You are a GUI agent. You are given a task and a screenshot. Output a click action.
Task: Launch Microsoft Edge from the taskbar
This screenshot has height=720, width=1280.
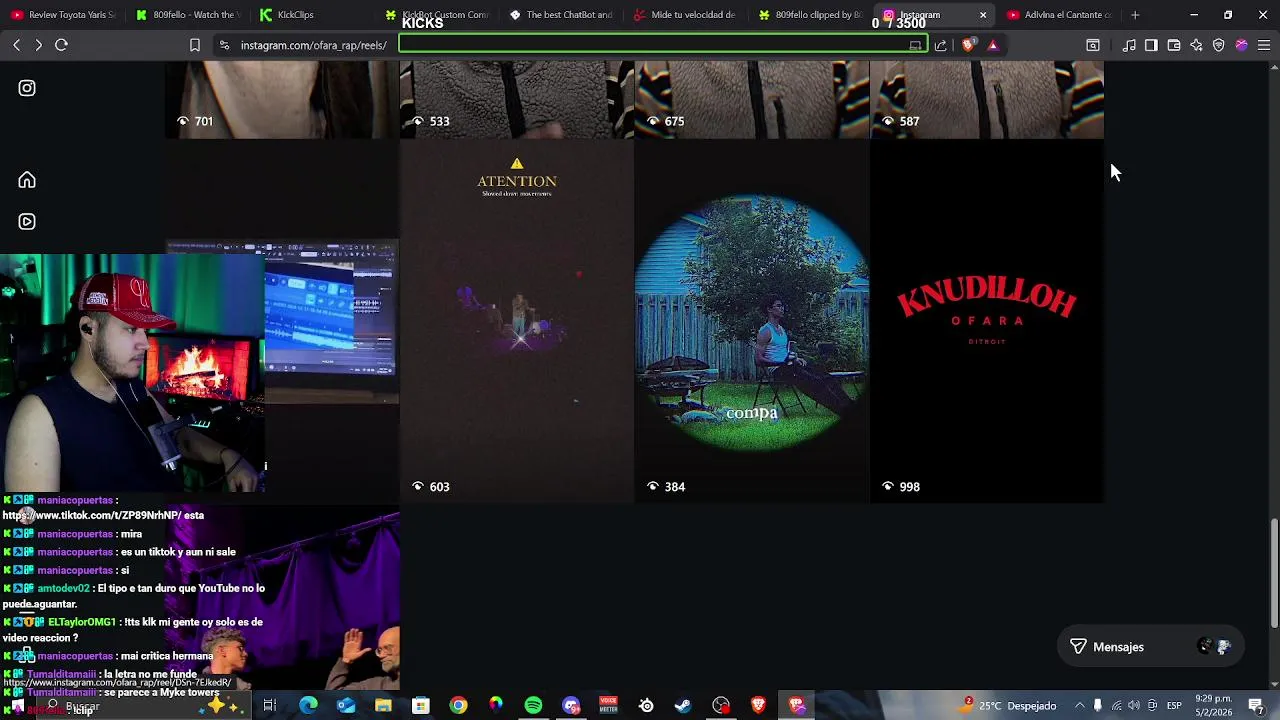[308, 706]
